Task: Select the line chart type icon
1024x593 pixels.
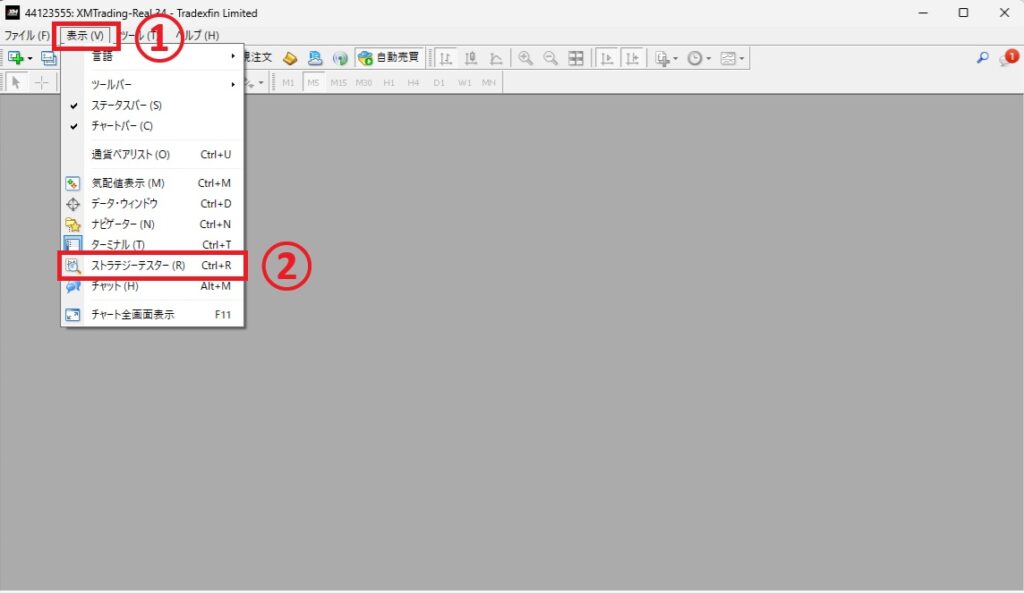Action: click(496, 58)
